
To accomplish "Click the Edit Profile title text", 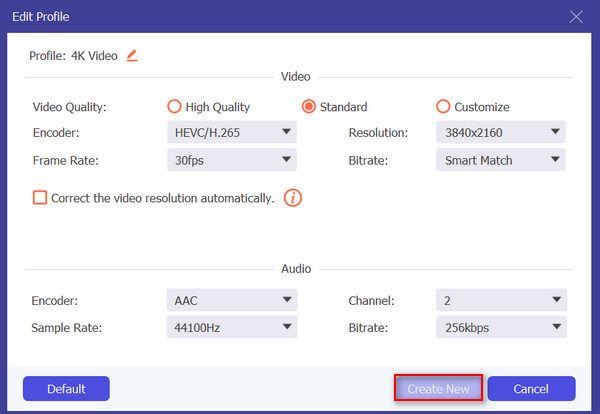I will pyautogui.click(x=41, y=17).
